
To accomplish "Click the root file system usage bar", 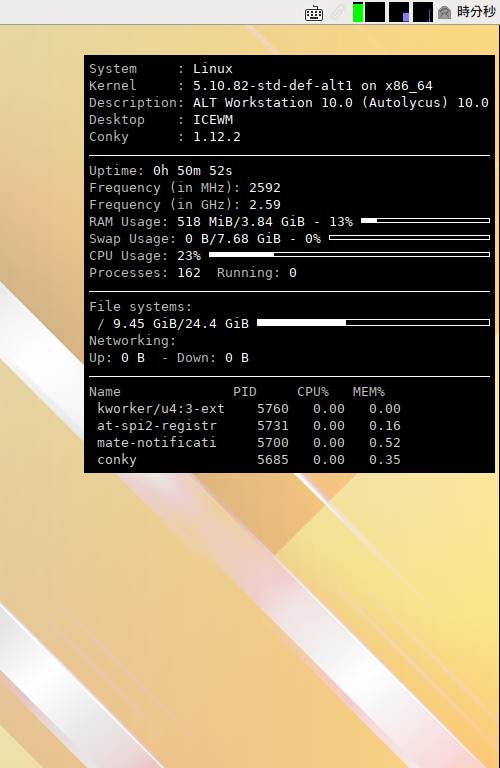I will pyautogui.click(x=373, y=322).
